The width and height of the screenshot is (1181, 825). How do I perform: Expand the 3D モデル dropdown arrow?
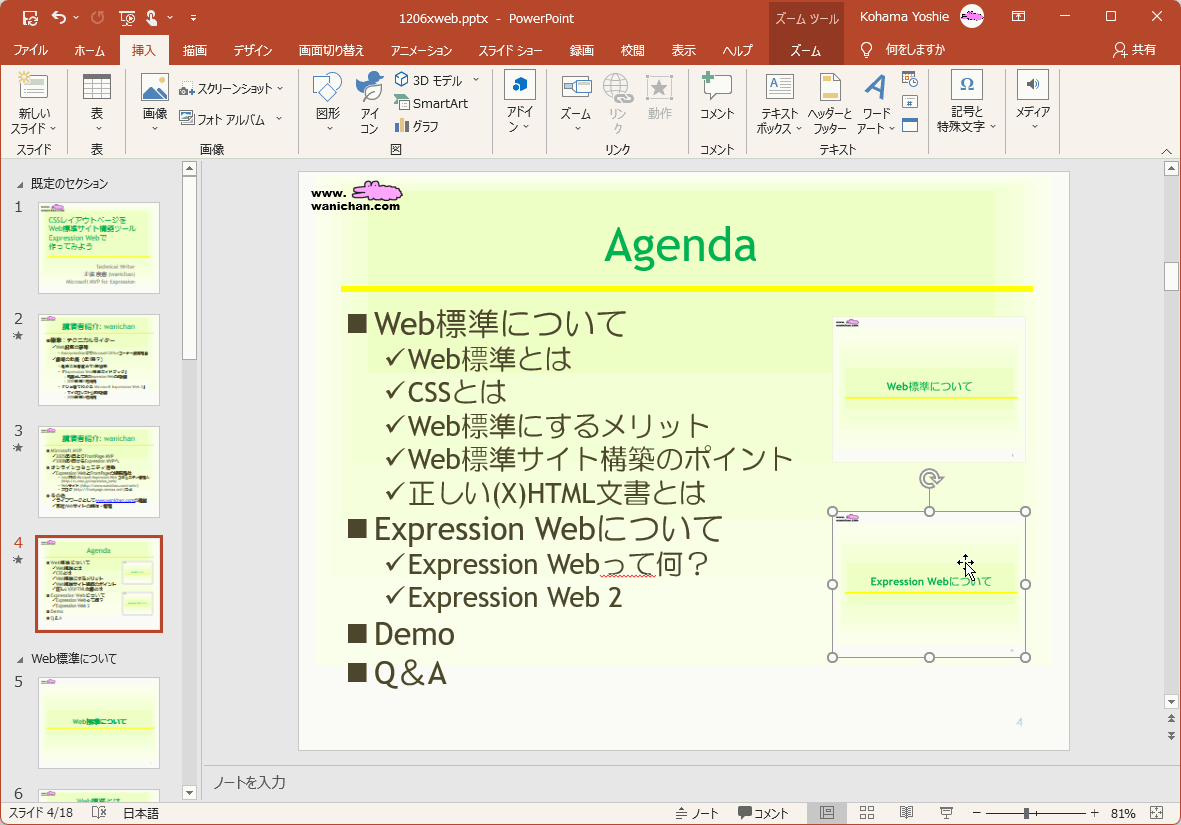tap(476, 80)
